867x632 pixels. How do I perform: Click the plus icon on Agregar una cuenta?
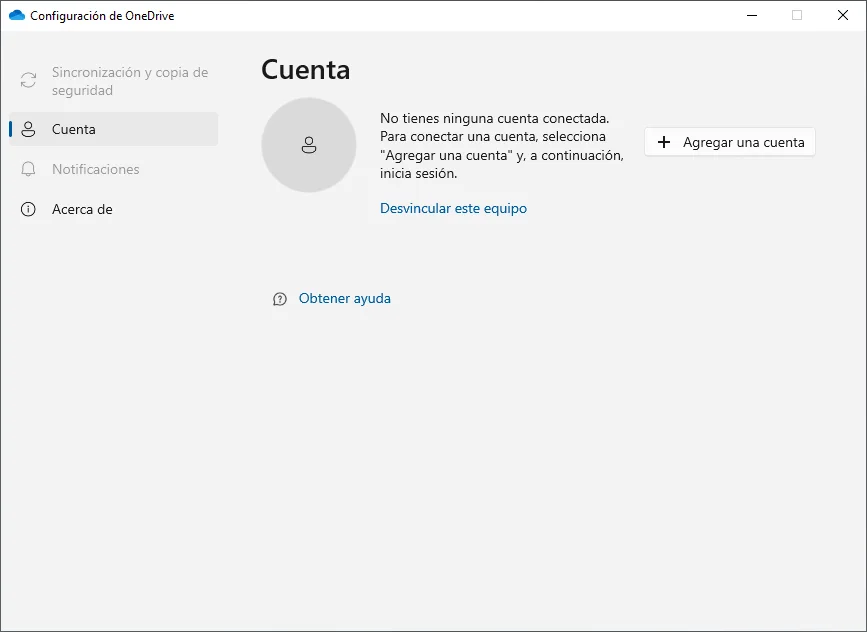pyautogui.click(x=662, y=142)
